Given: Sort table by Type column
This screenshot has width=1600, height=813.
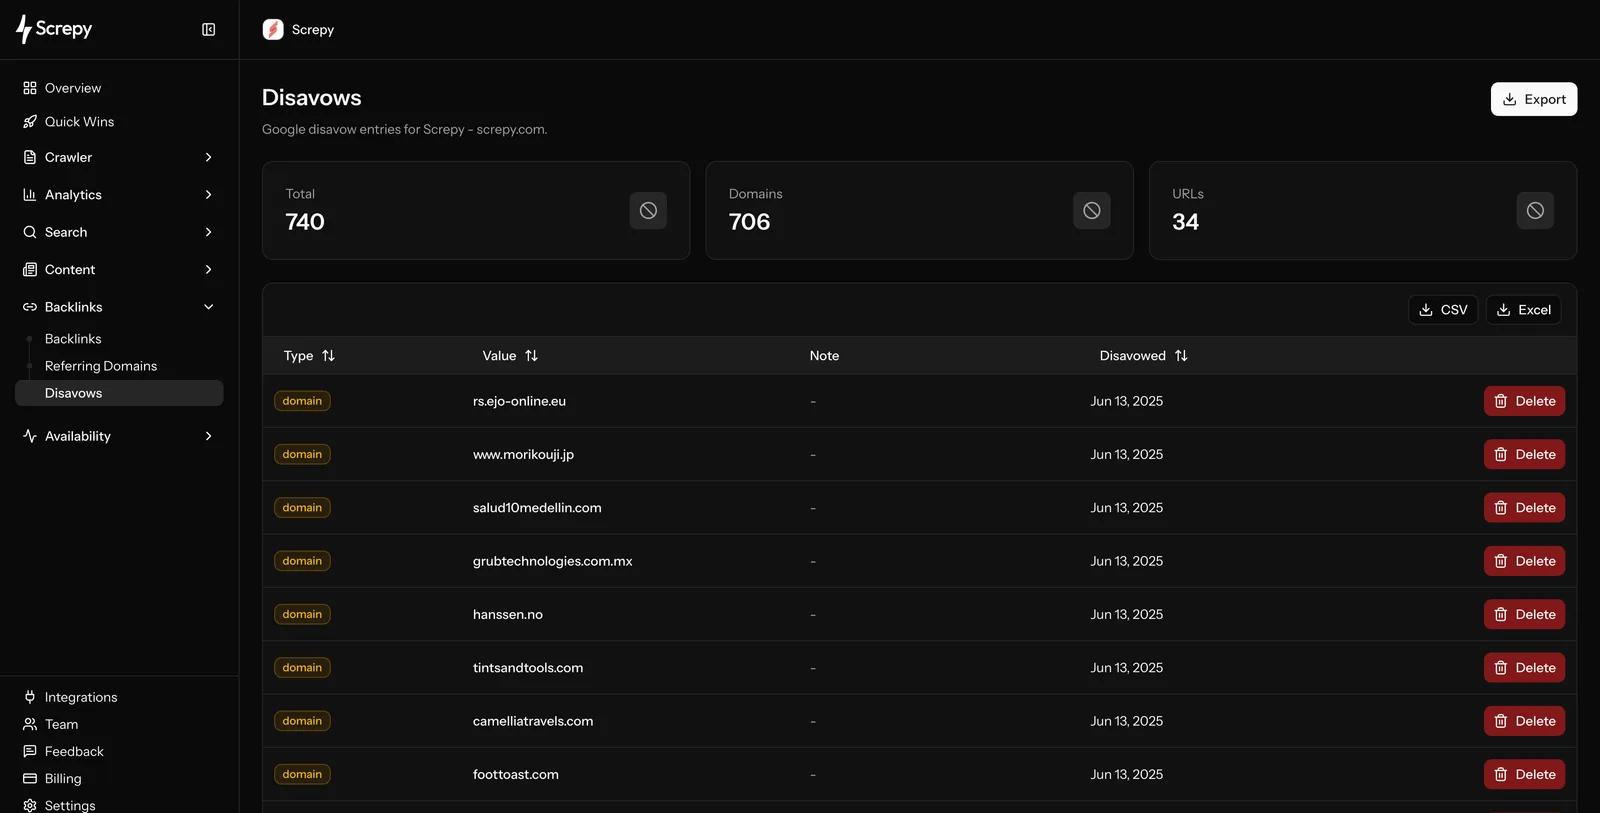Looking at the screenshot, I should tap(309, 356).
